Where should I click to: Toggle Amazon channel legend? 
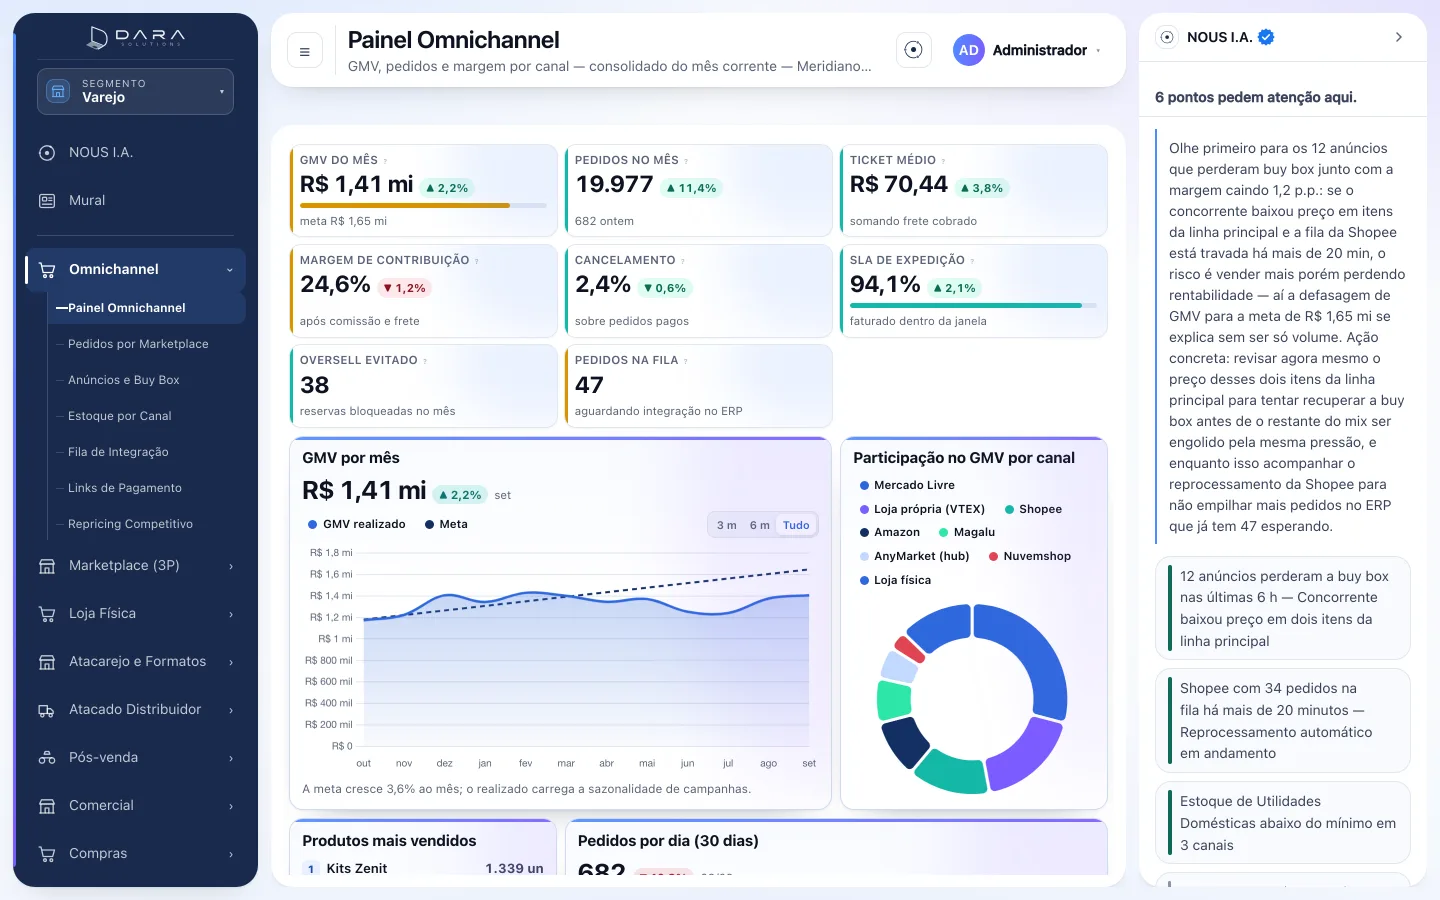pos(889,532)
